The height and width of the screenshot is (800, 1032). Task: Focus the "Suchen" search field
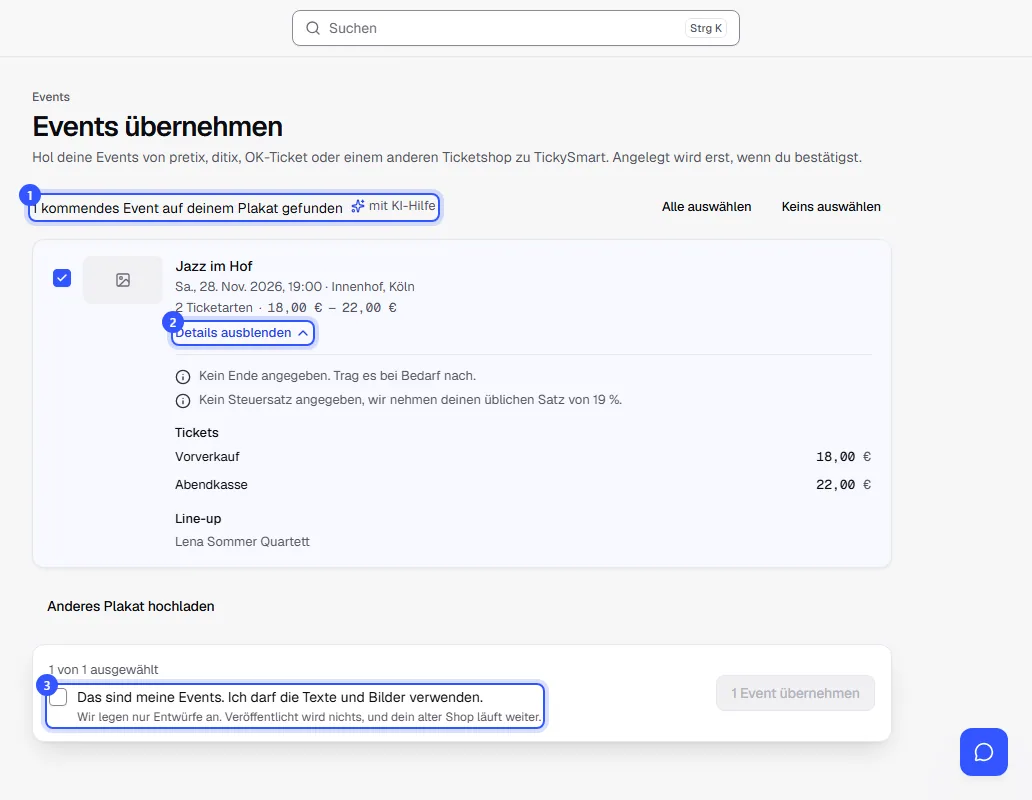tap(516, 28)
